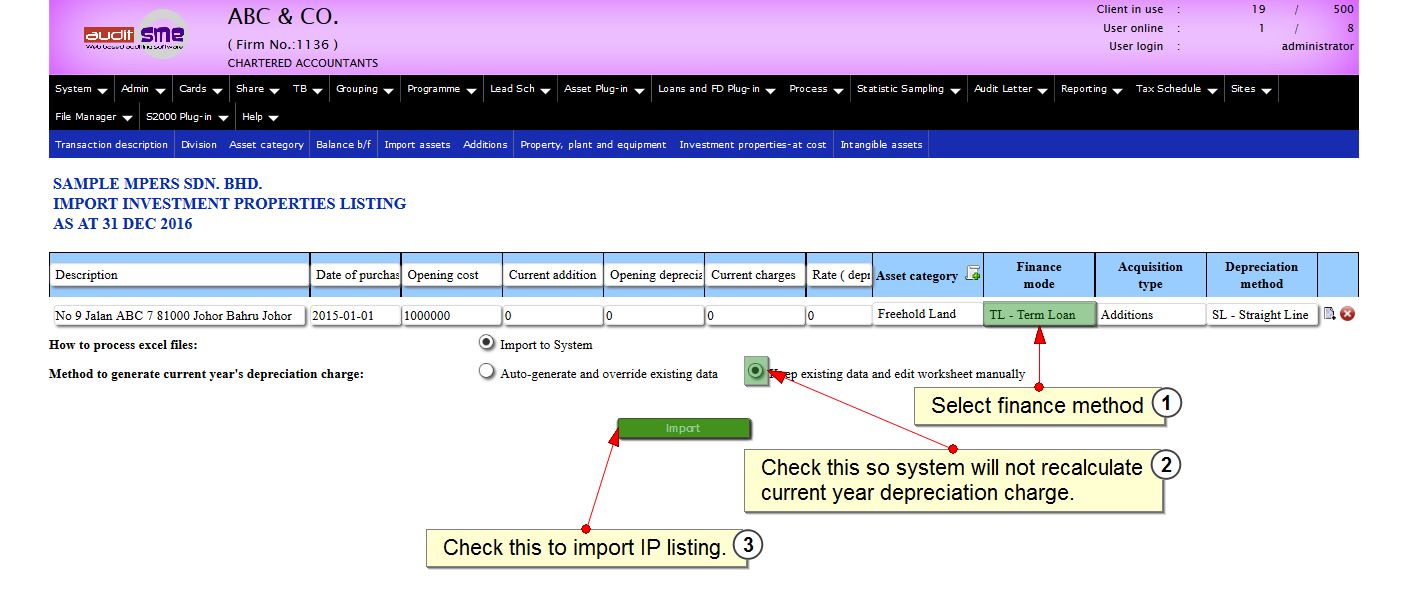
Task: Expand the Tax Schedule menu
Action: (1176, 89)
